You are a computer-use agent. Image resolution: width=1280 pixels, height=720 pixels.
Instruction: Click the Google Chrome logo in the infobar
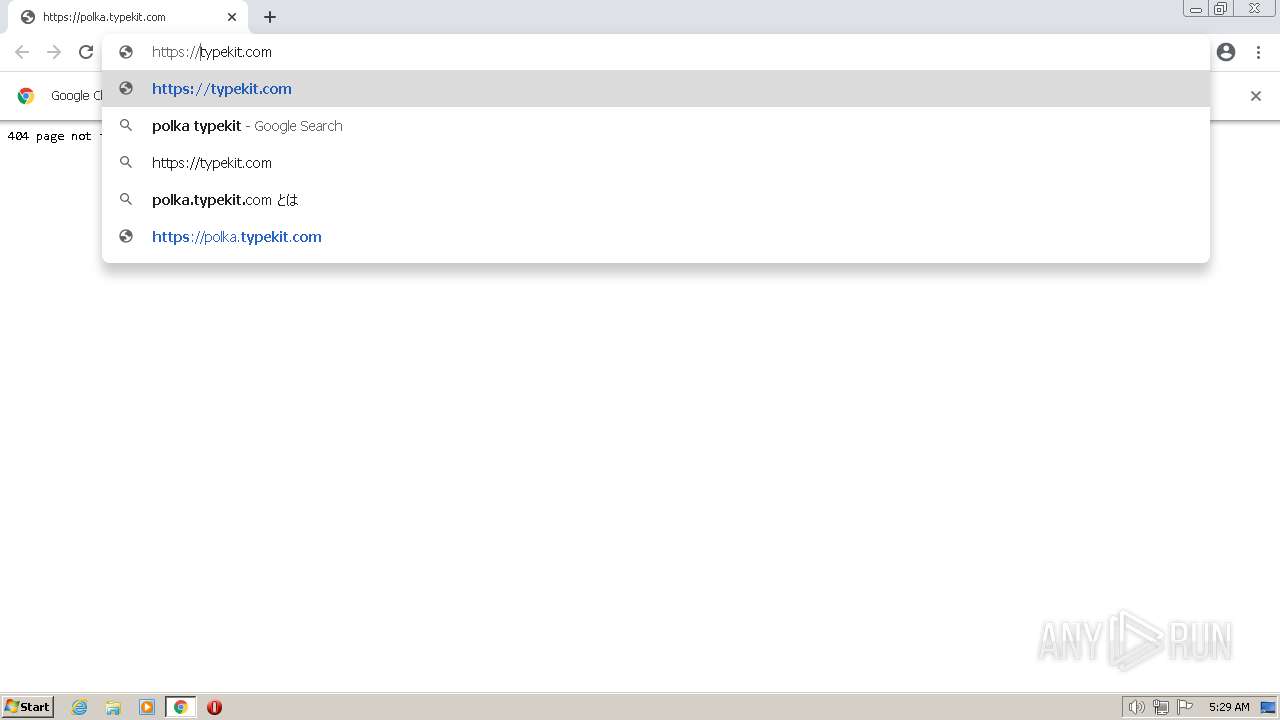(x=26, y=96)
